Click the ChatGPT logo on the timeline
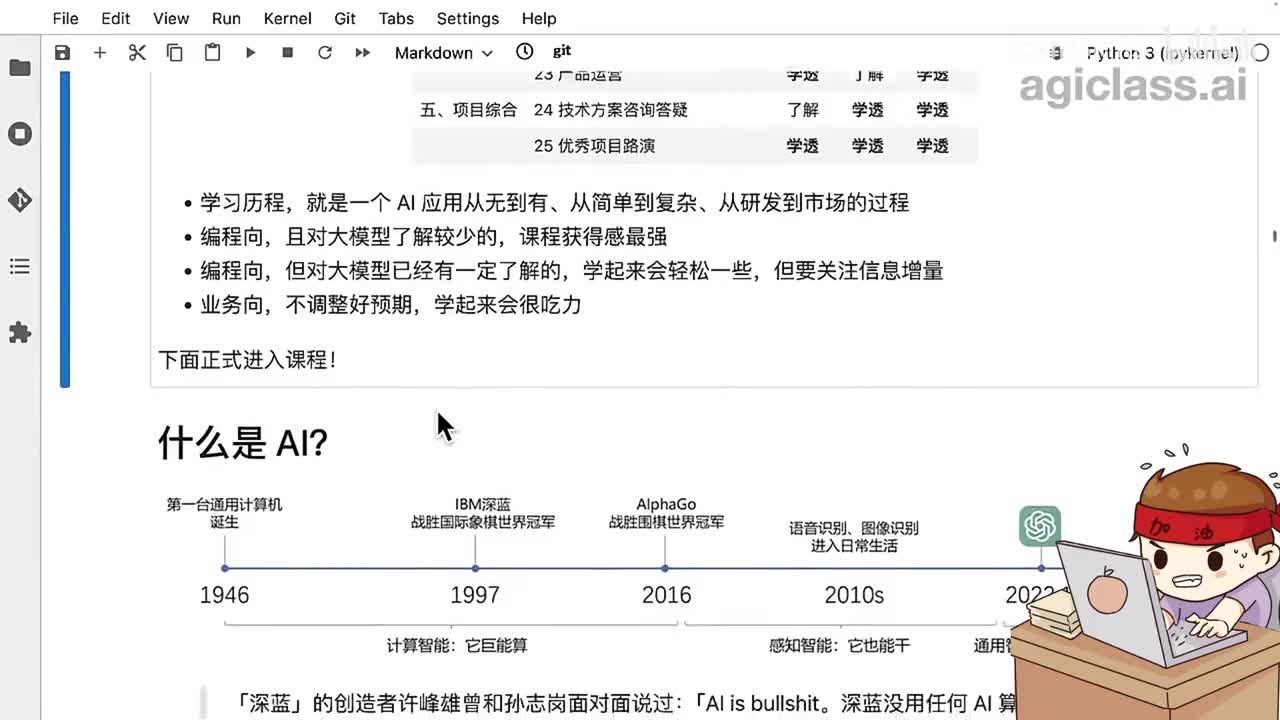1280x720 pixels. (x=1040, y=526)
